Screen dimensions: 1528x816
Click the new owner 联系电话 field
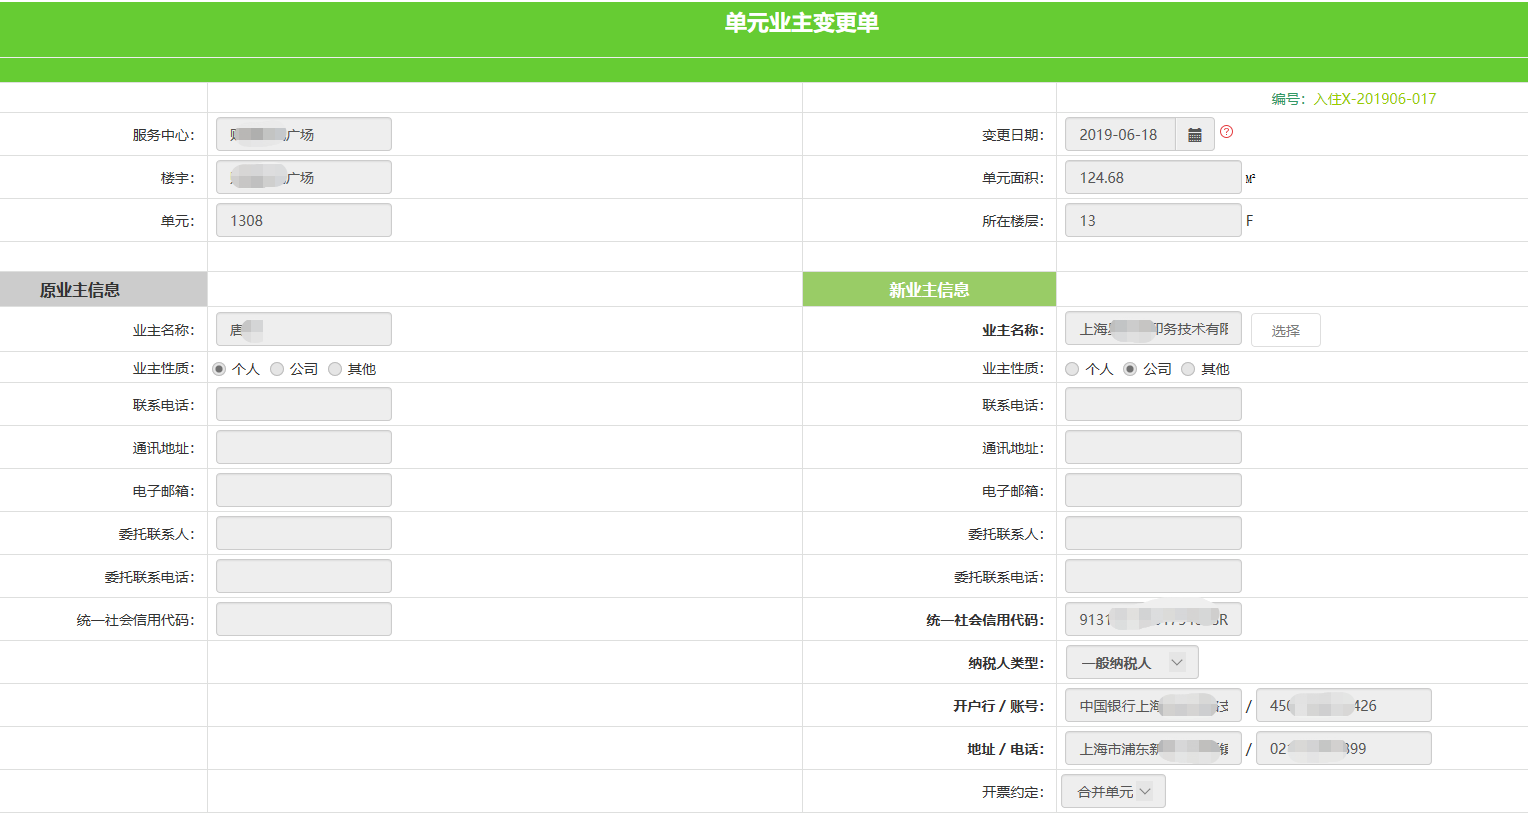(x=1152, y=405)
